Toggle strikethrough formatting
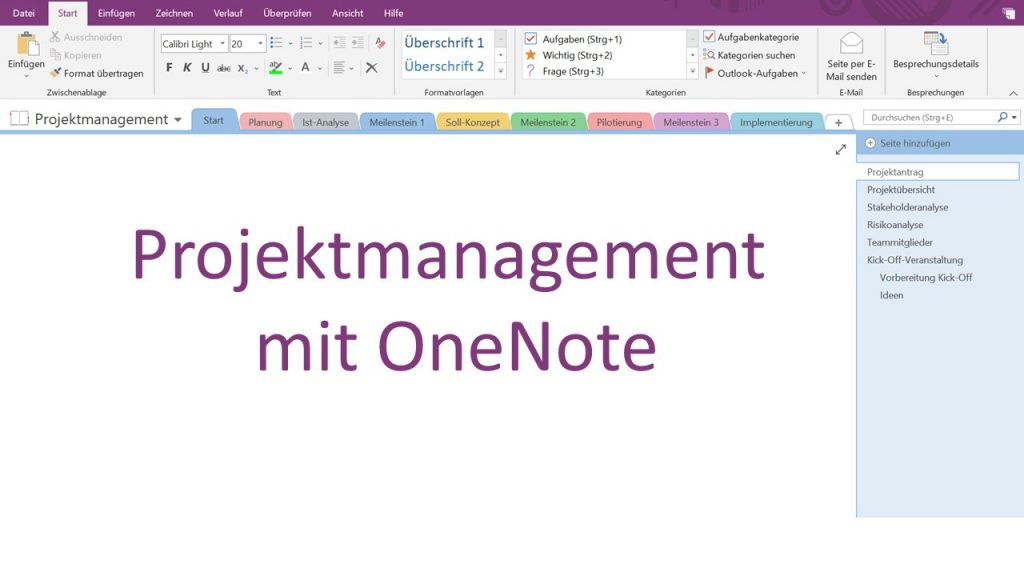 coord(223,68)
